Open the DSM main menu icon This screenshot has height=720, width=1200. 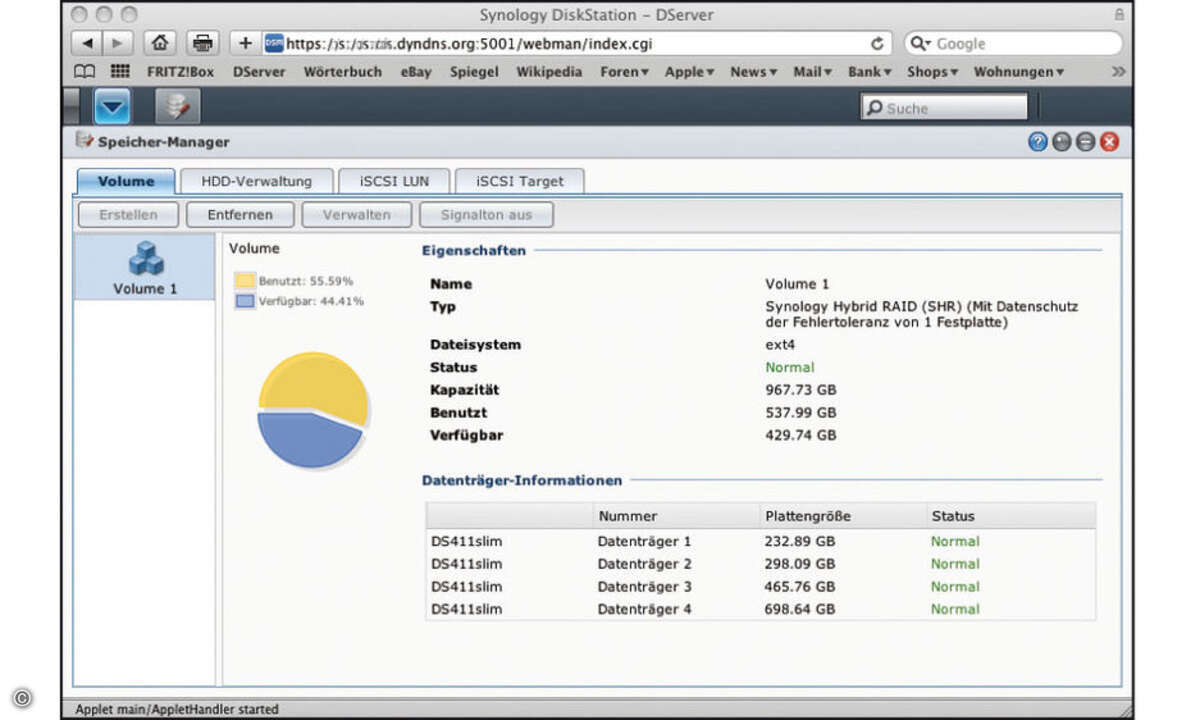coord(112,107)
